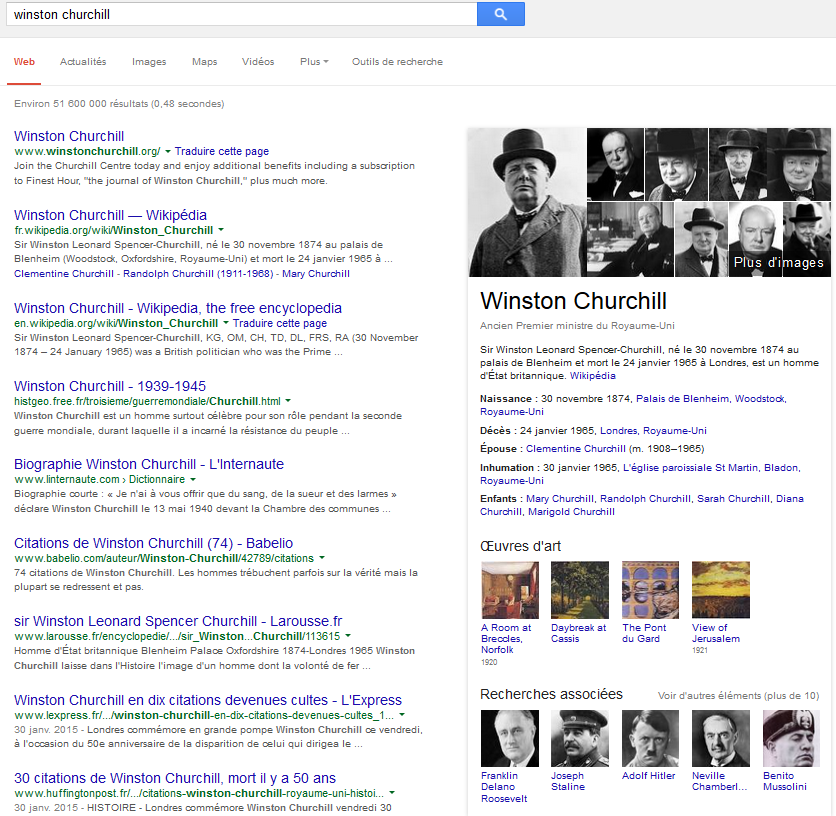Click the large Churchill portrait photo
836x816 pixels.
527,202
